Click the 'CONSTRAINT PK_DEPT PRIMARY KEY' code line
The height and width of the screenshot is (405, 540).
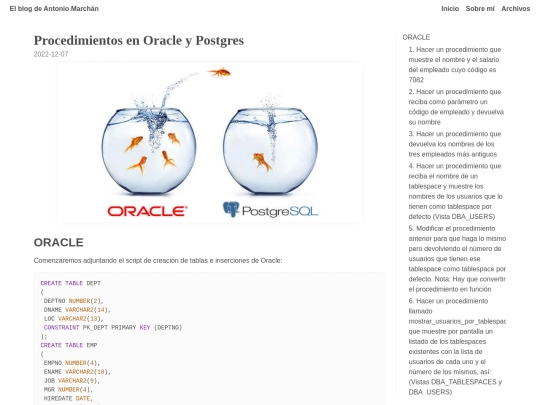click(x=113, y=328)
